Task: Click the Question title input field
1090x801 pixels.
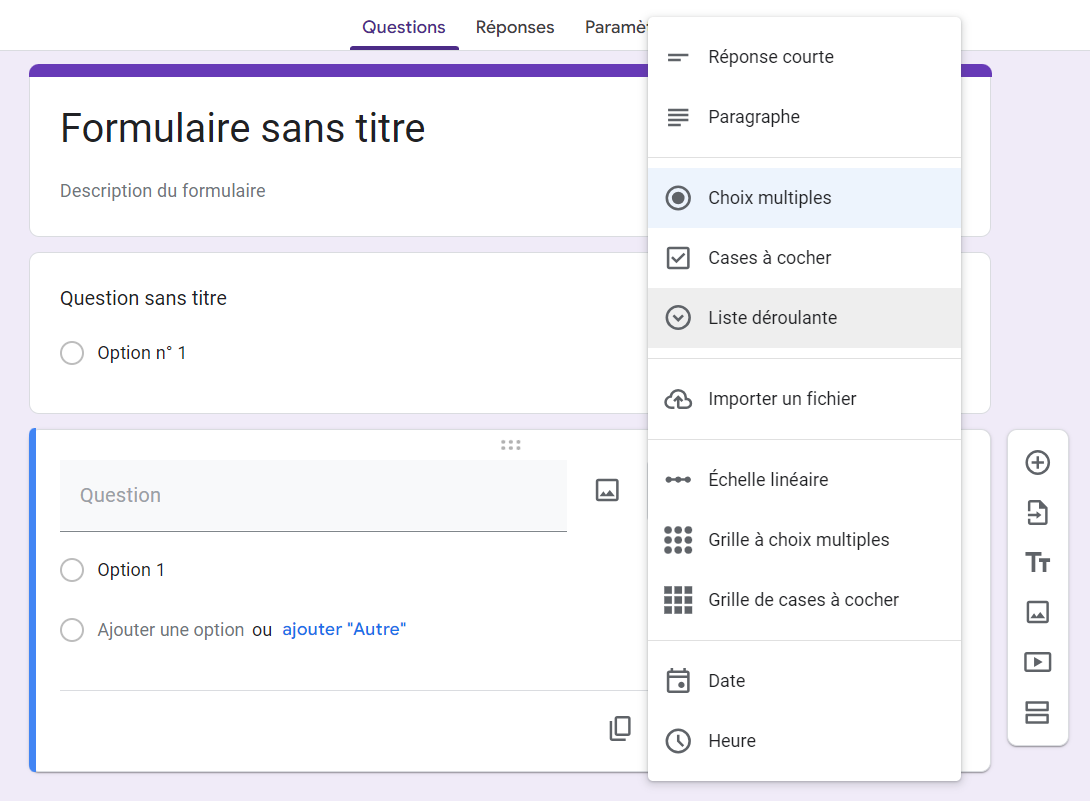Action: click(x=313, y=495)
